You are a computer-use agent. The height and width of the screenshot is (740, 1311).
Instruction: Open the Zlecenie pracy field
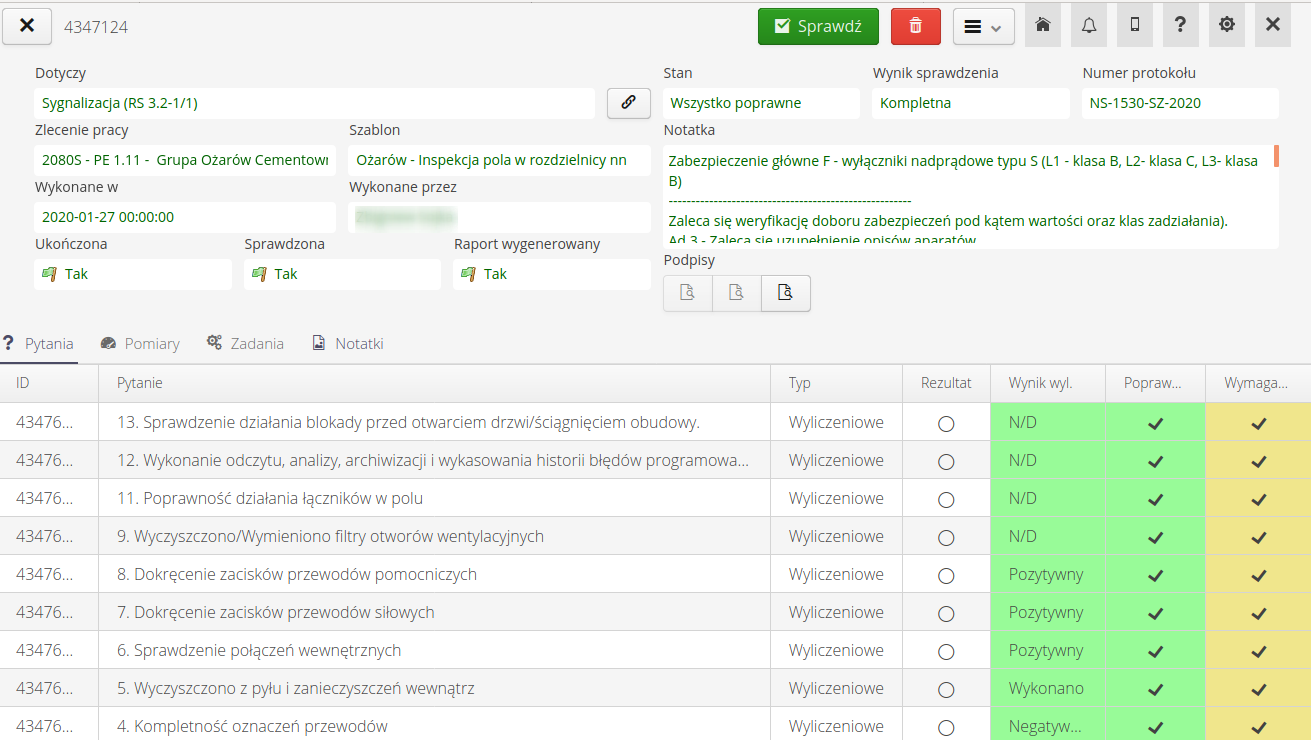(x=185, y=160)
